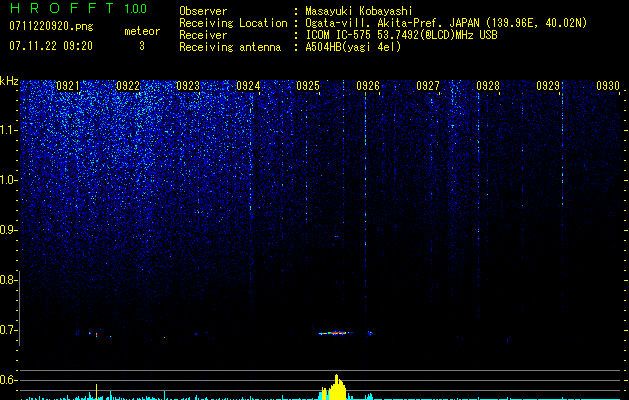Click the small echo blob just after 0926
This screenshot has width=629, height=400.
pos(370,333)
